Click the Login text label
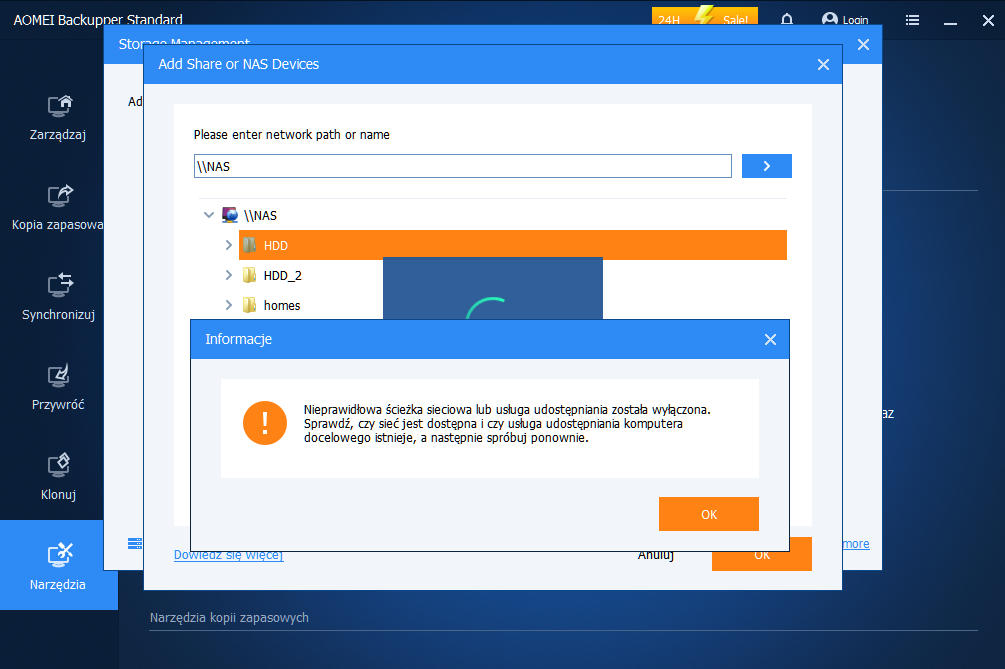The width and height of the screenshot is (1005, 669). click(855, 21)
